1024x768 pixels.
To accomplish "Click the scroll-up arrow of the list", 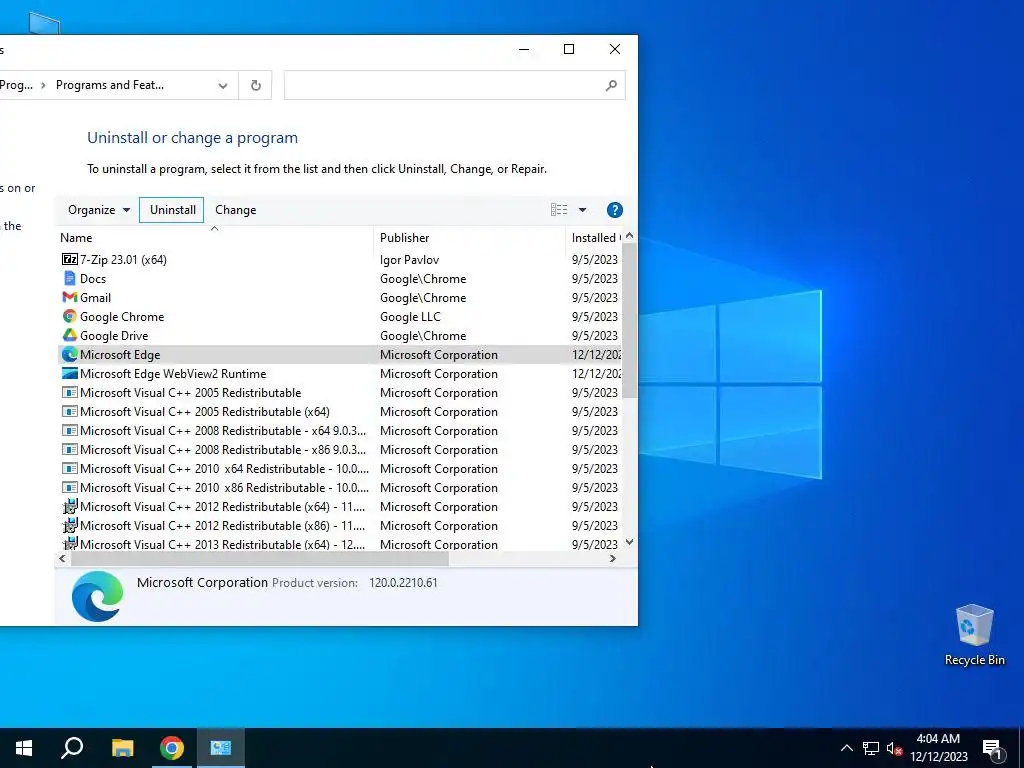I will pyautogui.click(x=629, y=235).
